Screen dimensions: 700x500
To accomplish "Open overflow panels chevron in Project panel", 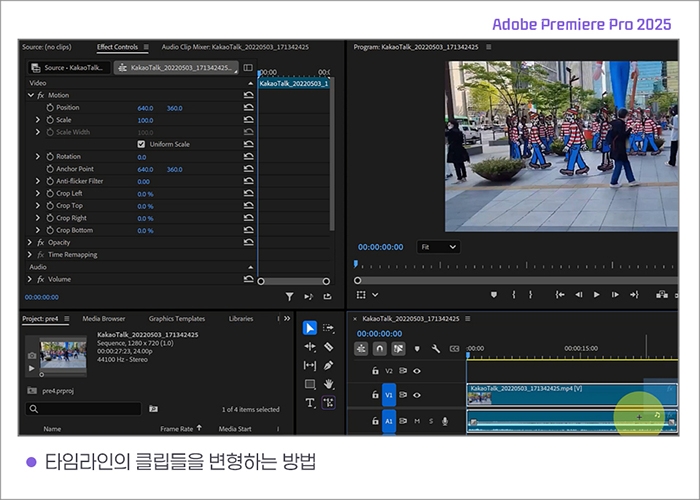I will (287, 318).
